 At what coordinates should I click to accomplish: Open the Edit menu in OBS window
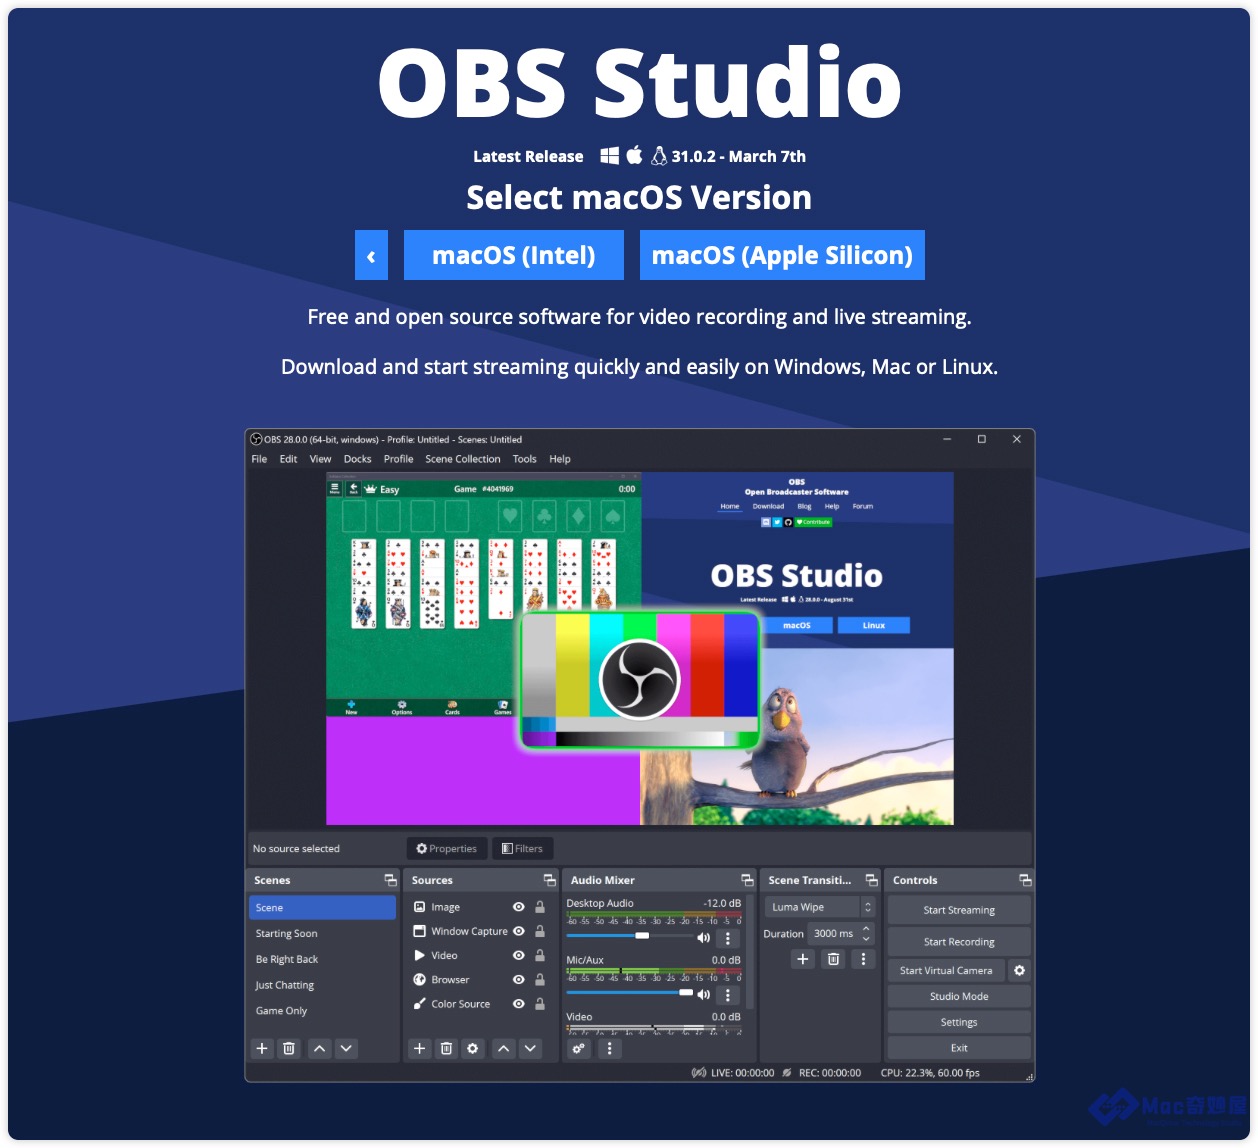[x=288, y=459]
